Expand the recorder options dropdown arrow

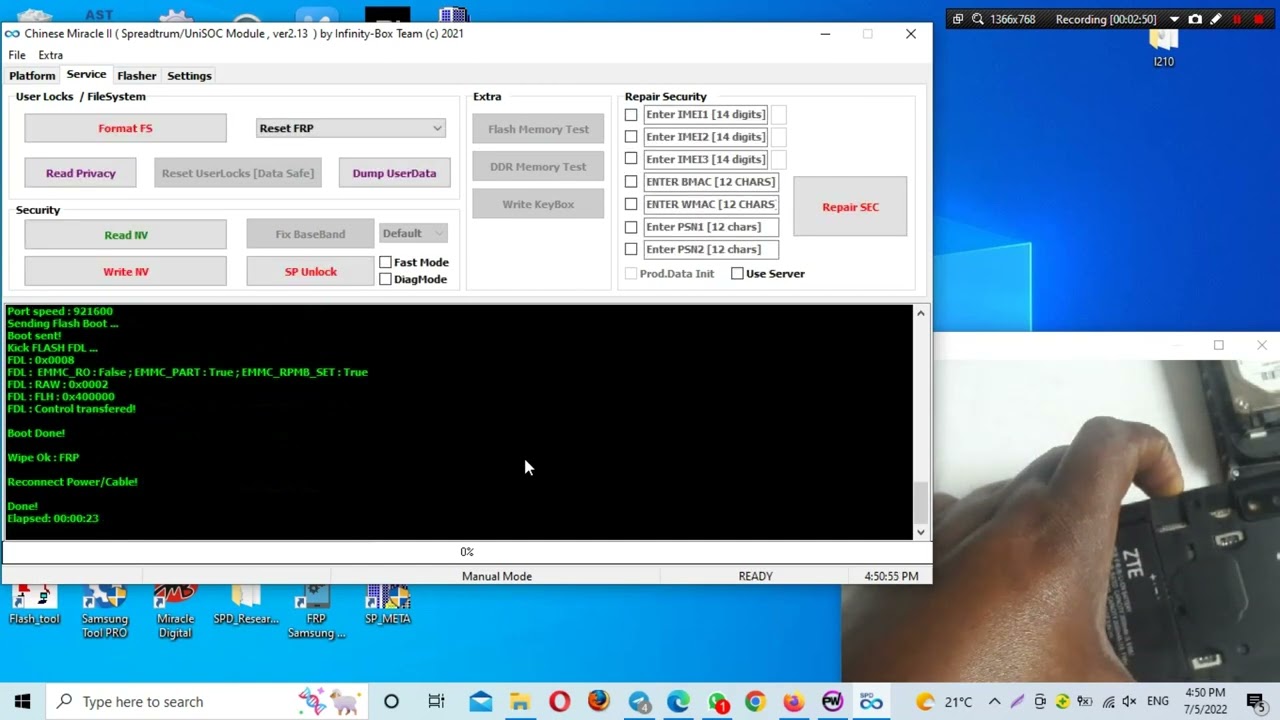[x=1174, y=19]
